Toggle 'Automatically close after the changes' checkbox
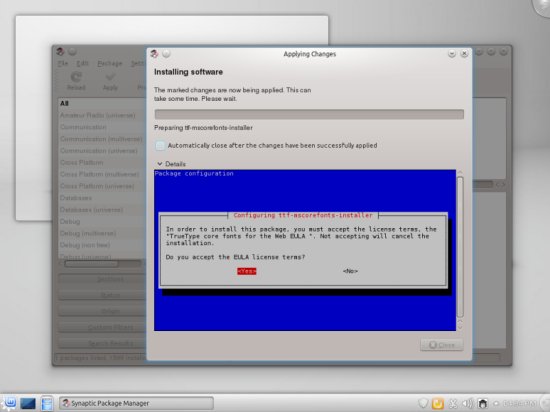Viewport: 550px width, 412px height. (x=160, y=146)
